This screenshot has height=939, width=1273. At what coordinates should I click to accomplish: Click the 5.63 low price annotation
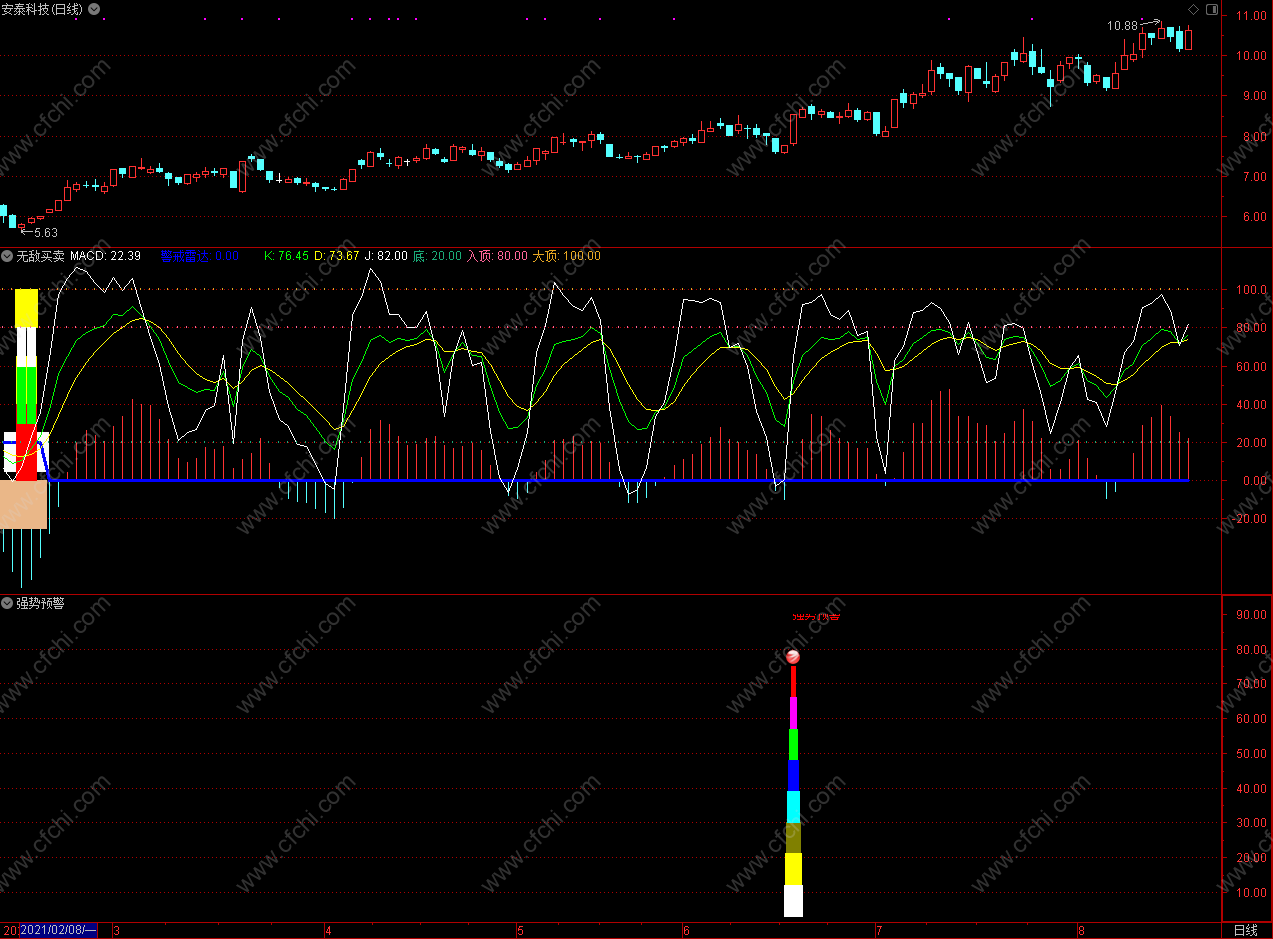pos(45,233)
